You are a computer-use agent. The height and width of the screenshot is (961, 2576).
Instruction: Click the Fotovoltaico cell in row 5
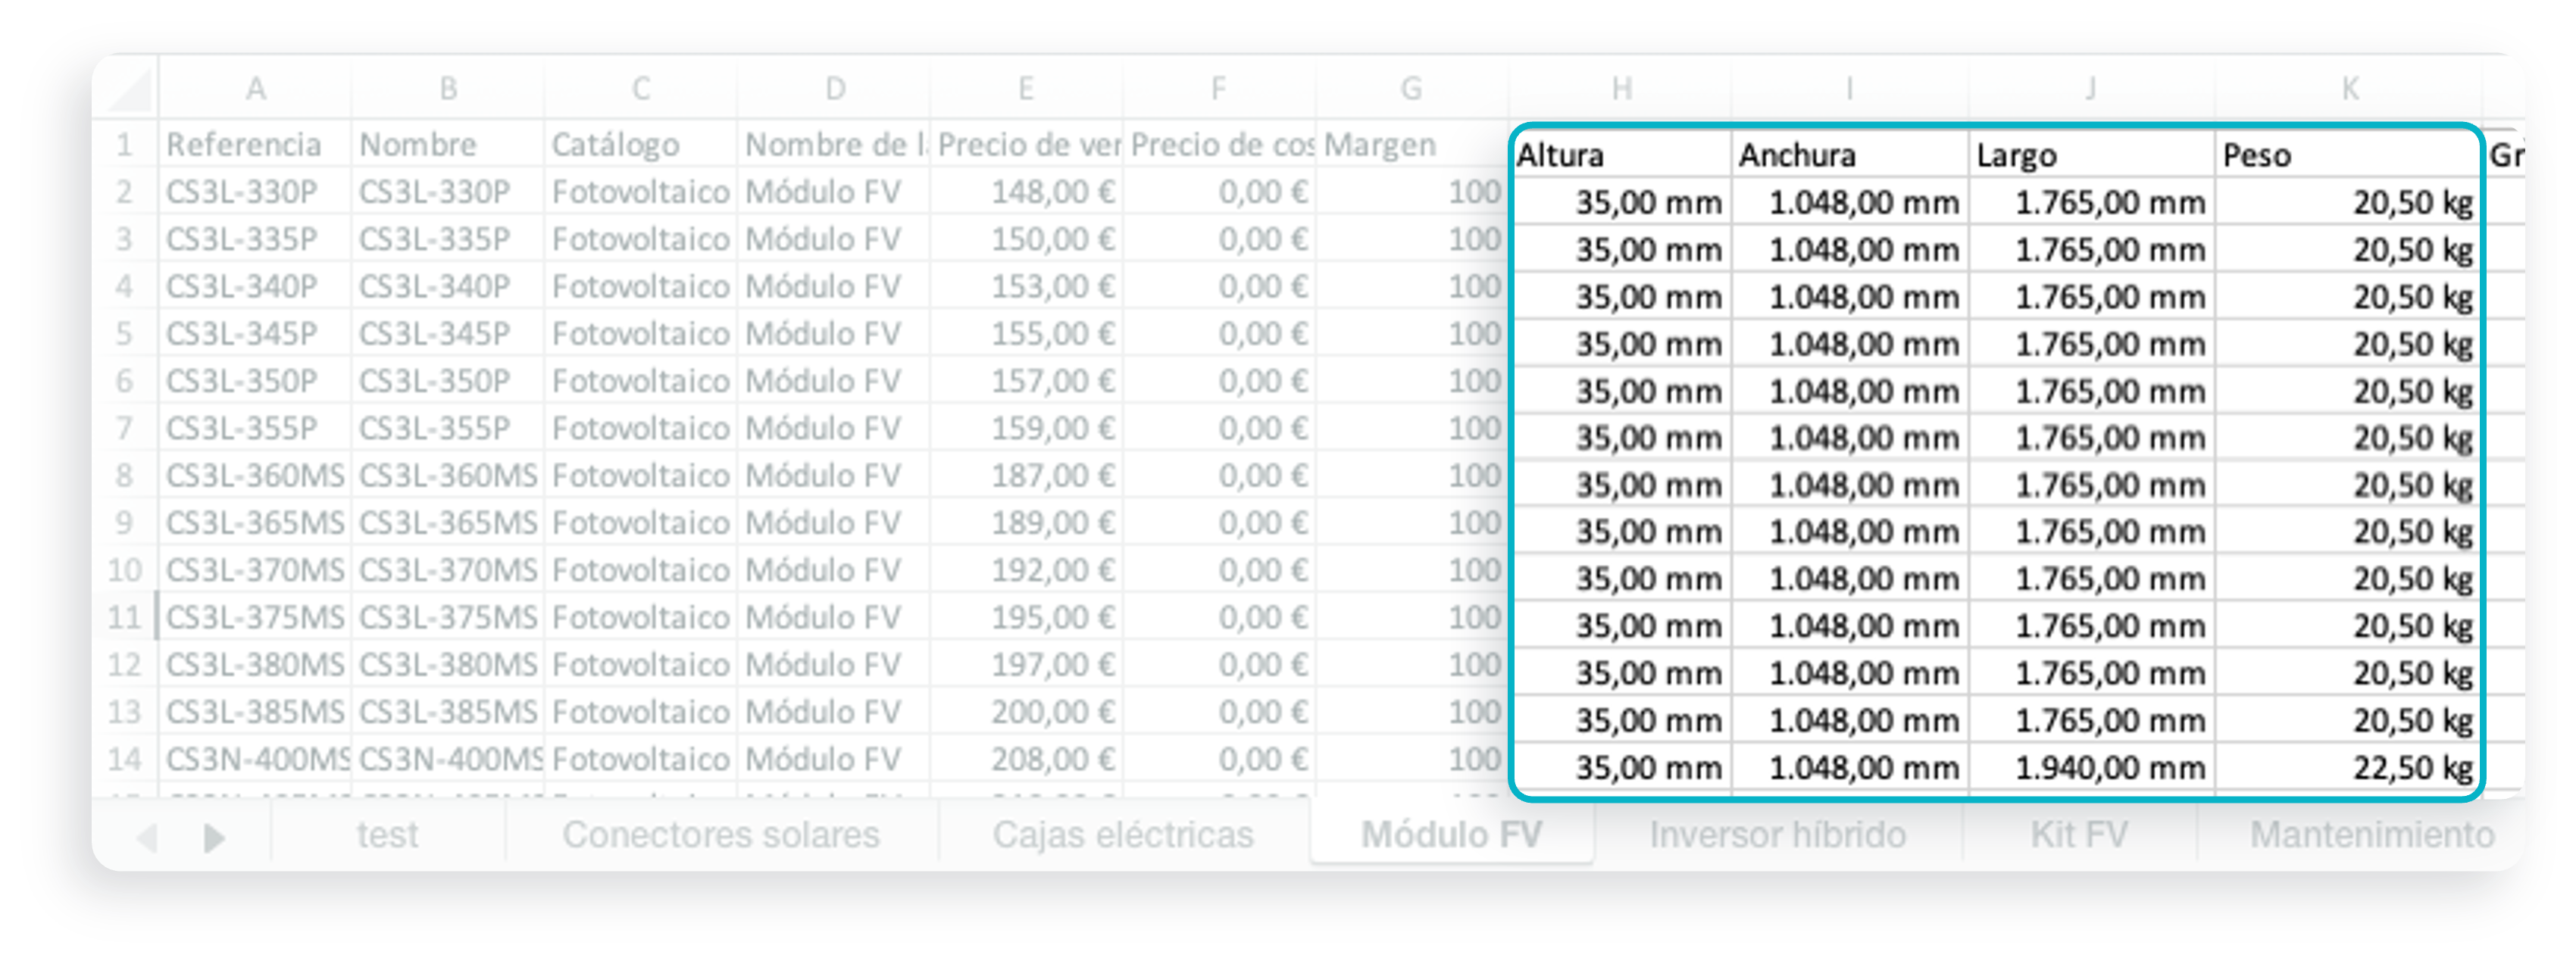[641, 333]
